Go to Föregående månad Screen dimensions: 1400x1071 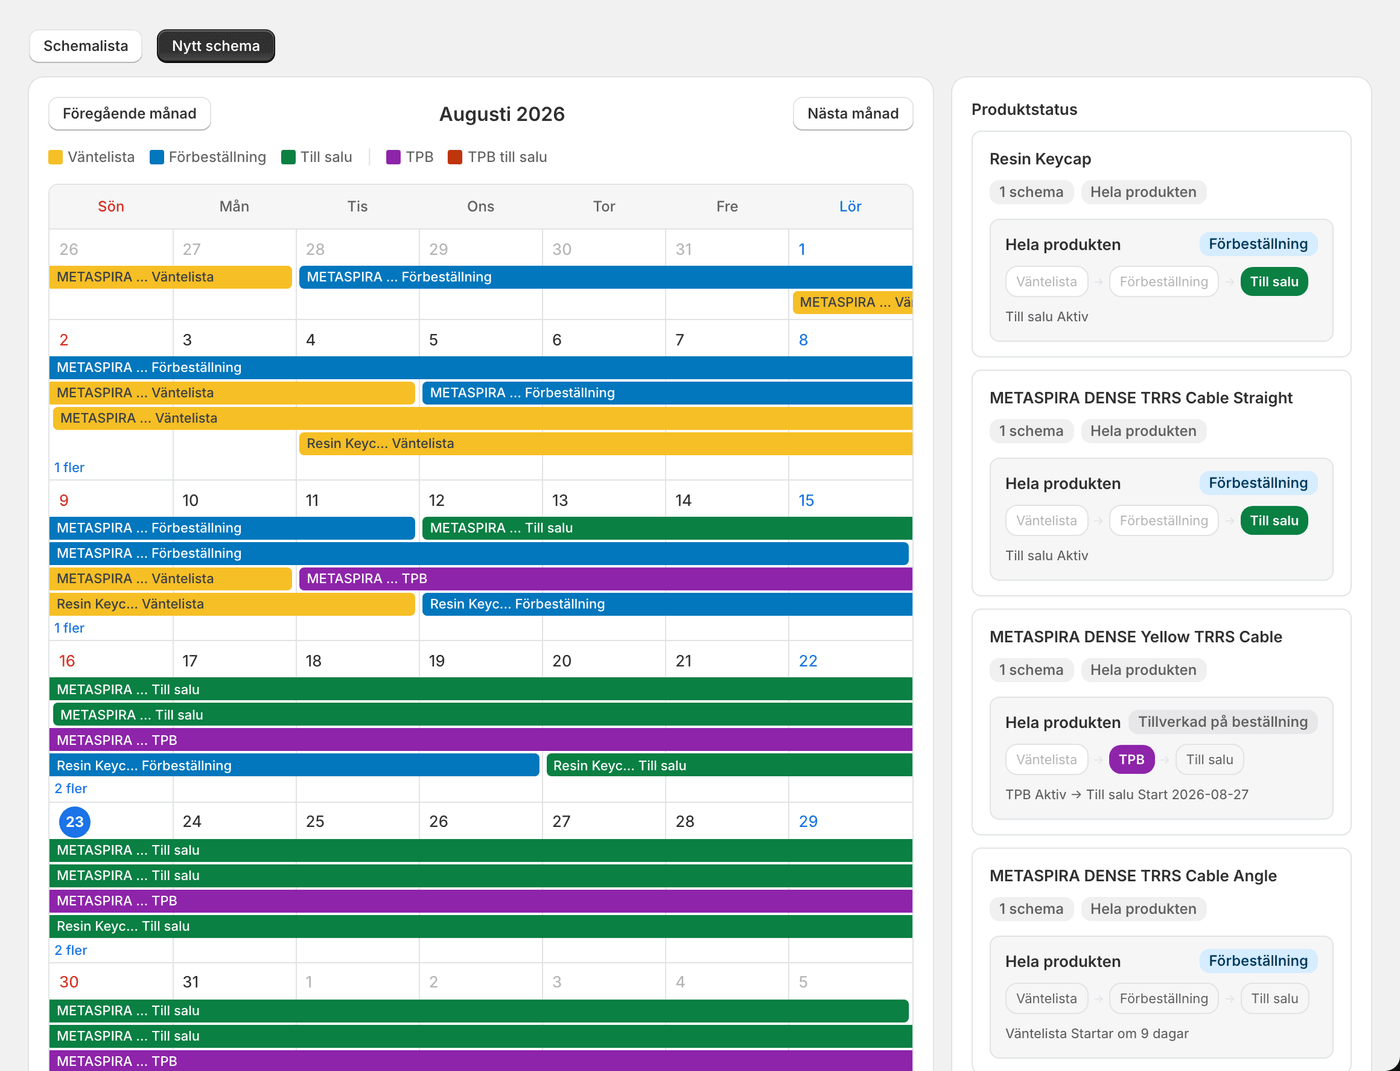pyautogui.click(x=130, y=114)
